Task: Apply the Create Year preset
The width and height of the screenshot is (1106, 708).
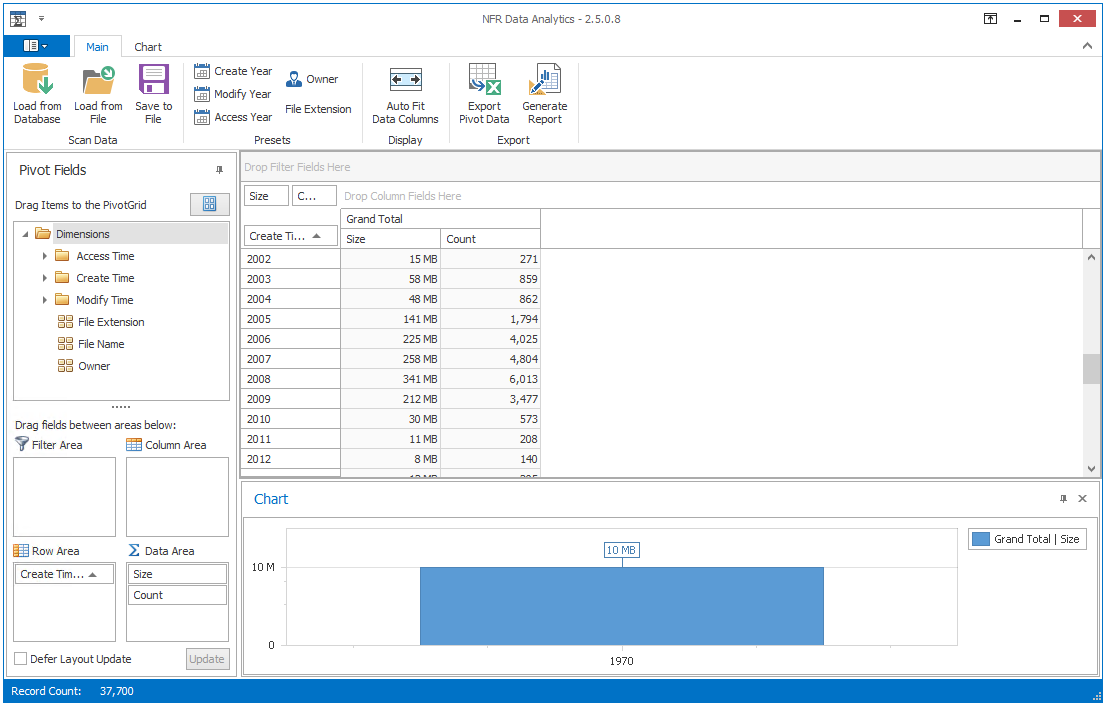Action: pyautogui.click(x=233, y=71)
